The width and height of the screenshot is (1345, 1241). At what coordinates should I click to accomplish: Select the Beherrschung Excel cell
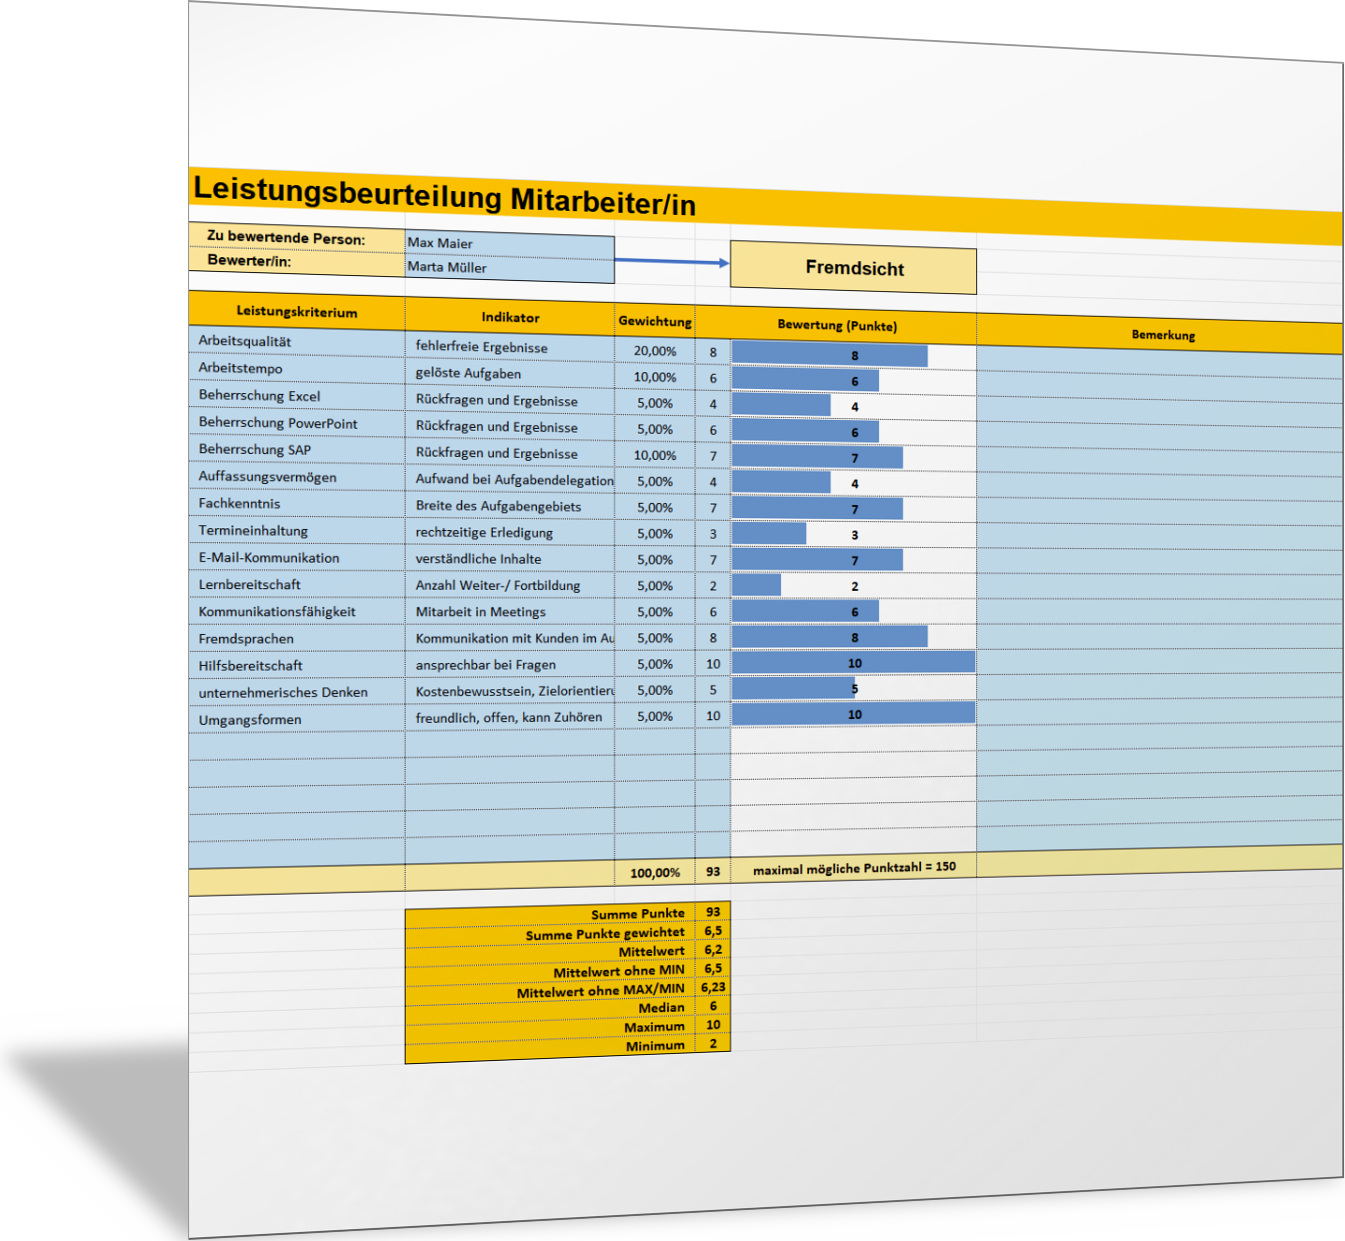pyautogui.click(x=297, y=396)
